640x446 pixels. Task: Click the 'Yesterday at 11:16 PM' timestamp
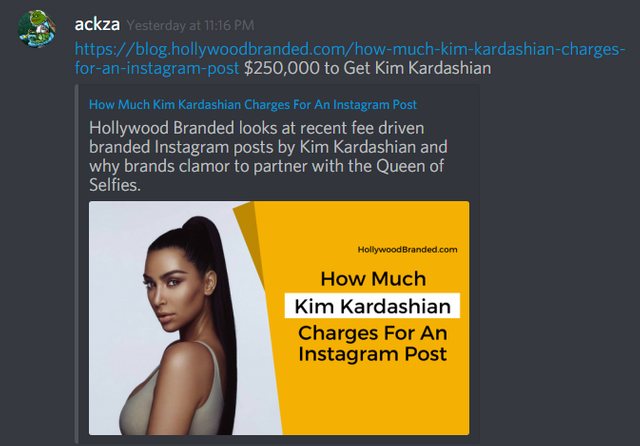pyautogui.click(x=190, y=25)
